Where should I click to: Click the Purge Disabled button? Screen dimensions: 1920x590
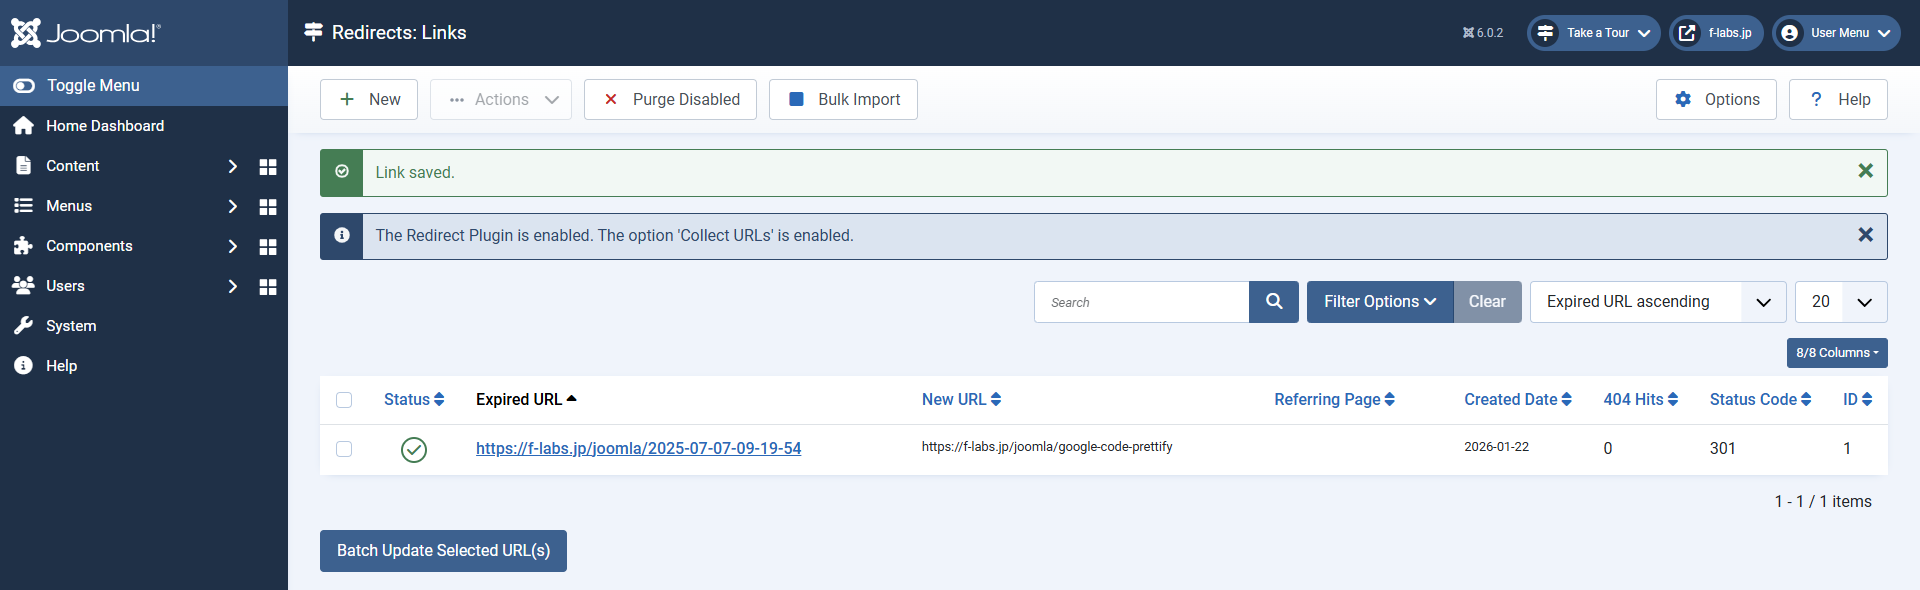point(670,100)
